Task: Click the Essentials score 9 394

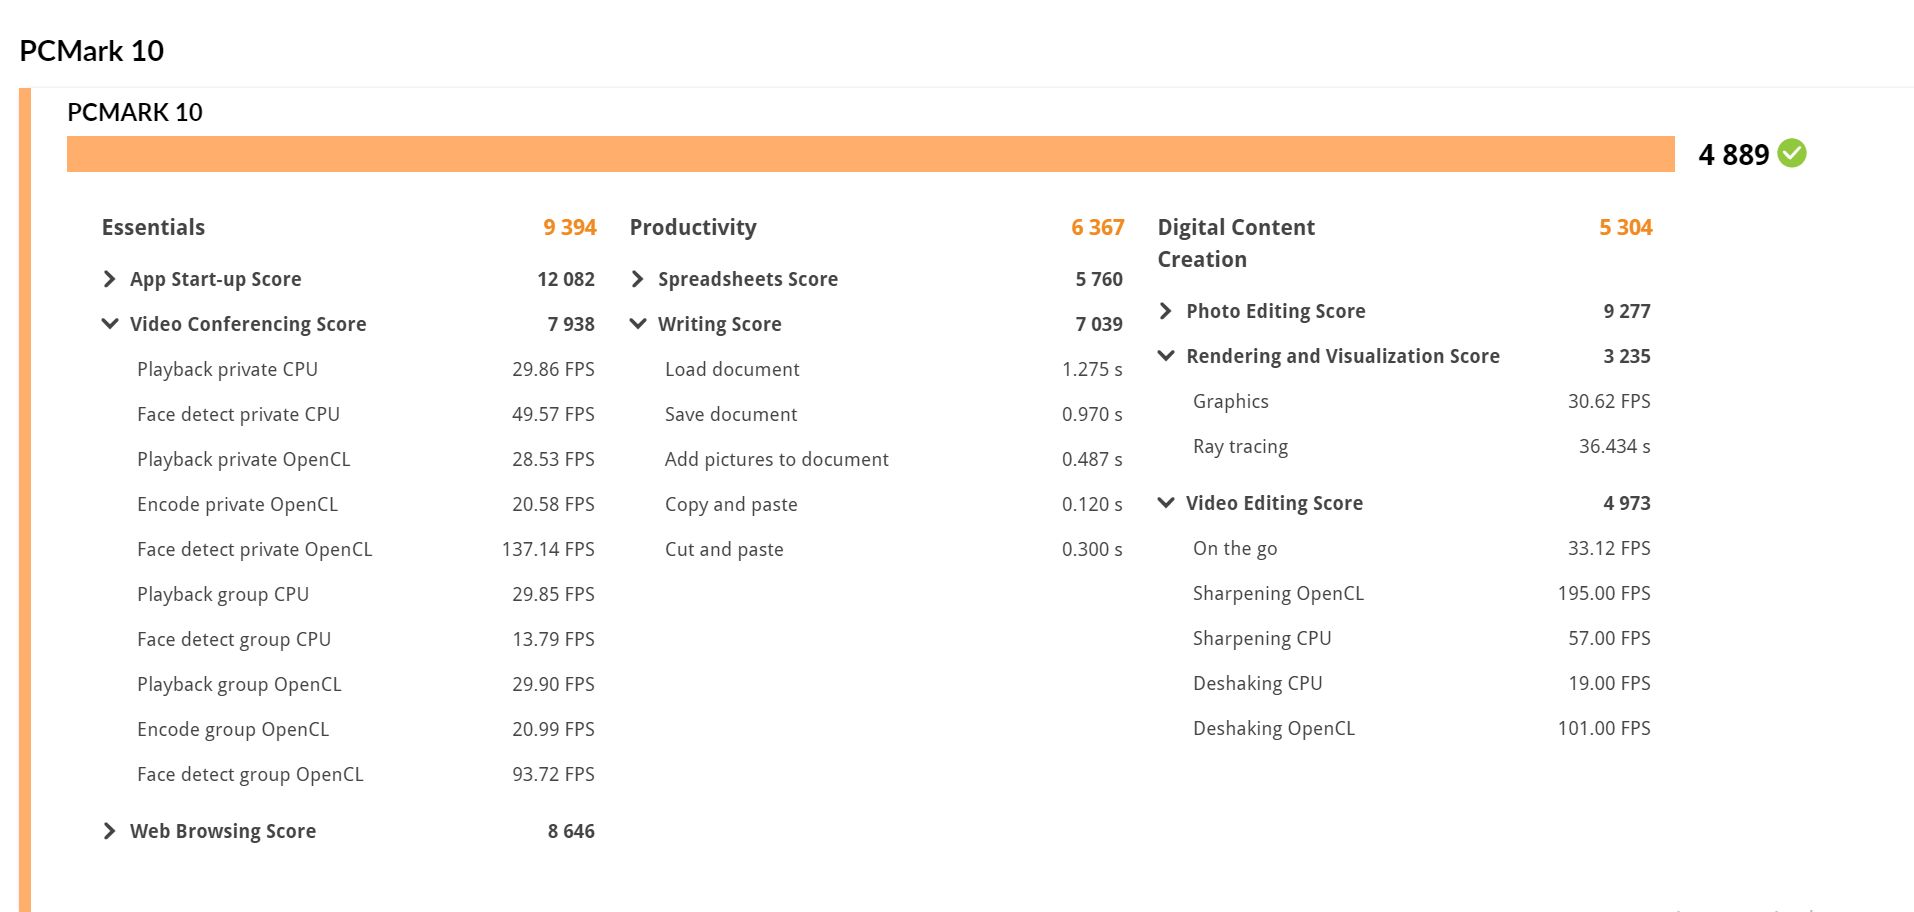Action: (x=569, y=227)
